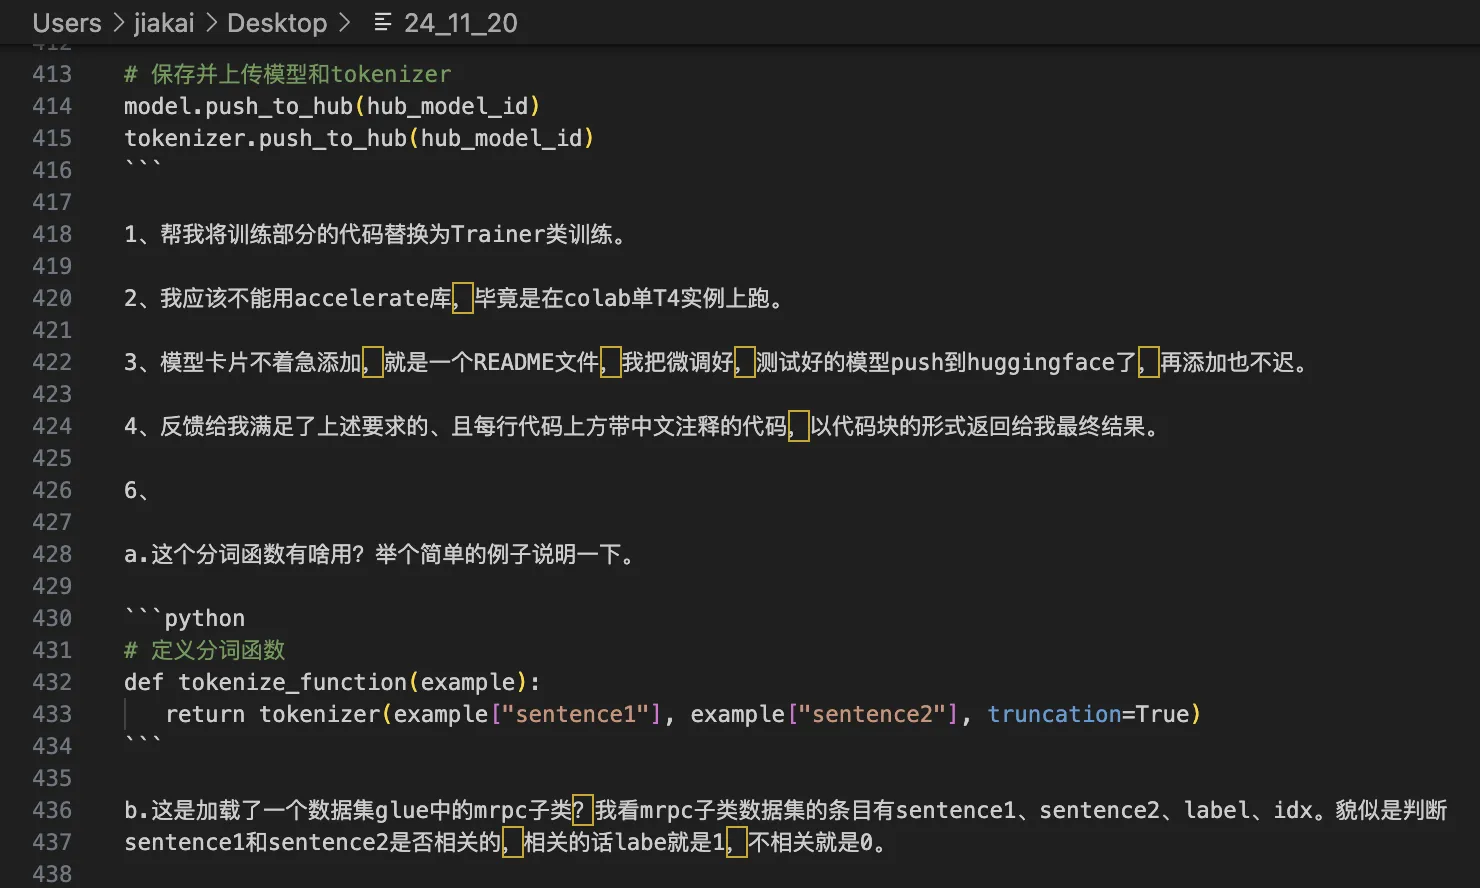The height and width of the screenshot is (888, 1480).
Task: Click '再添加也不迟。' at end of line 422
Action: point(1235,362)
